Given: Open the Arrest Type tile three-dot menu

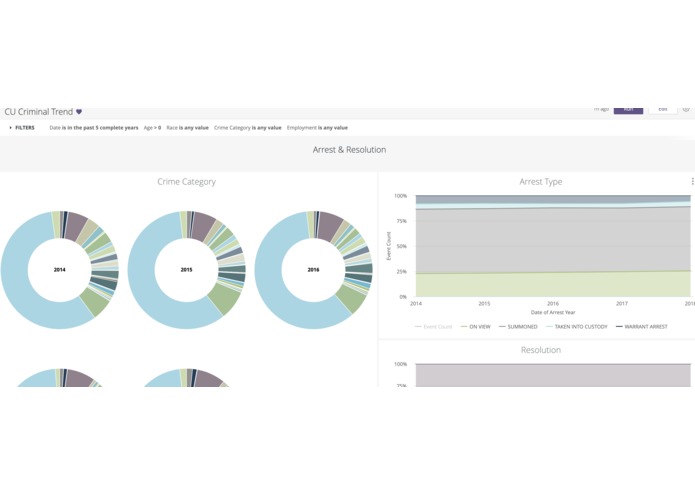Looking at the screenshot, I should click(692, 181).
